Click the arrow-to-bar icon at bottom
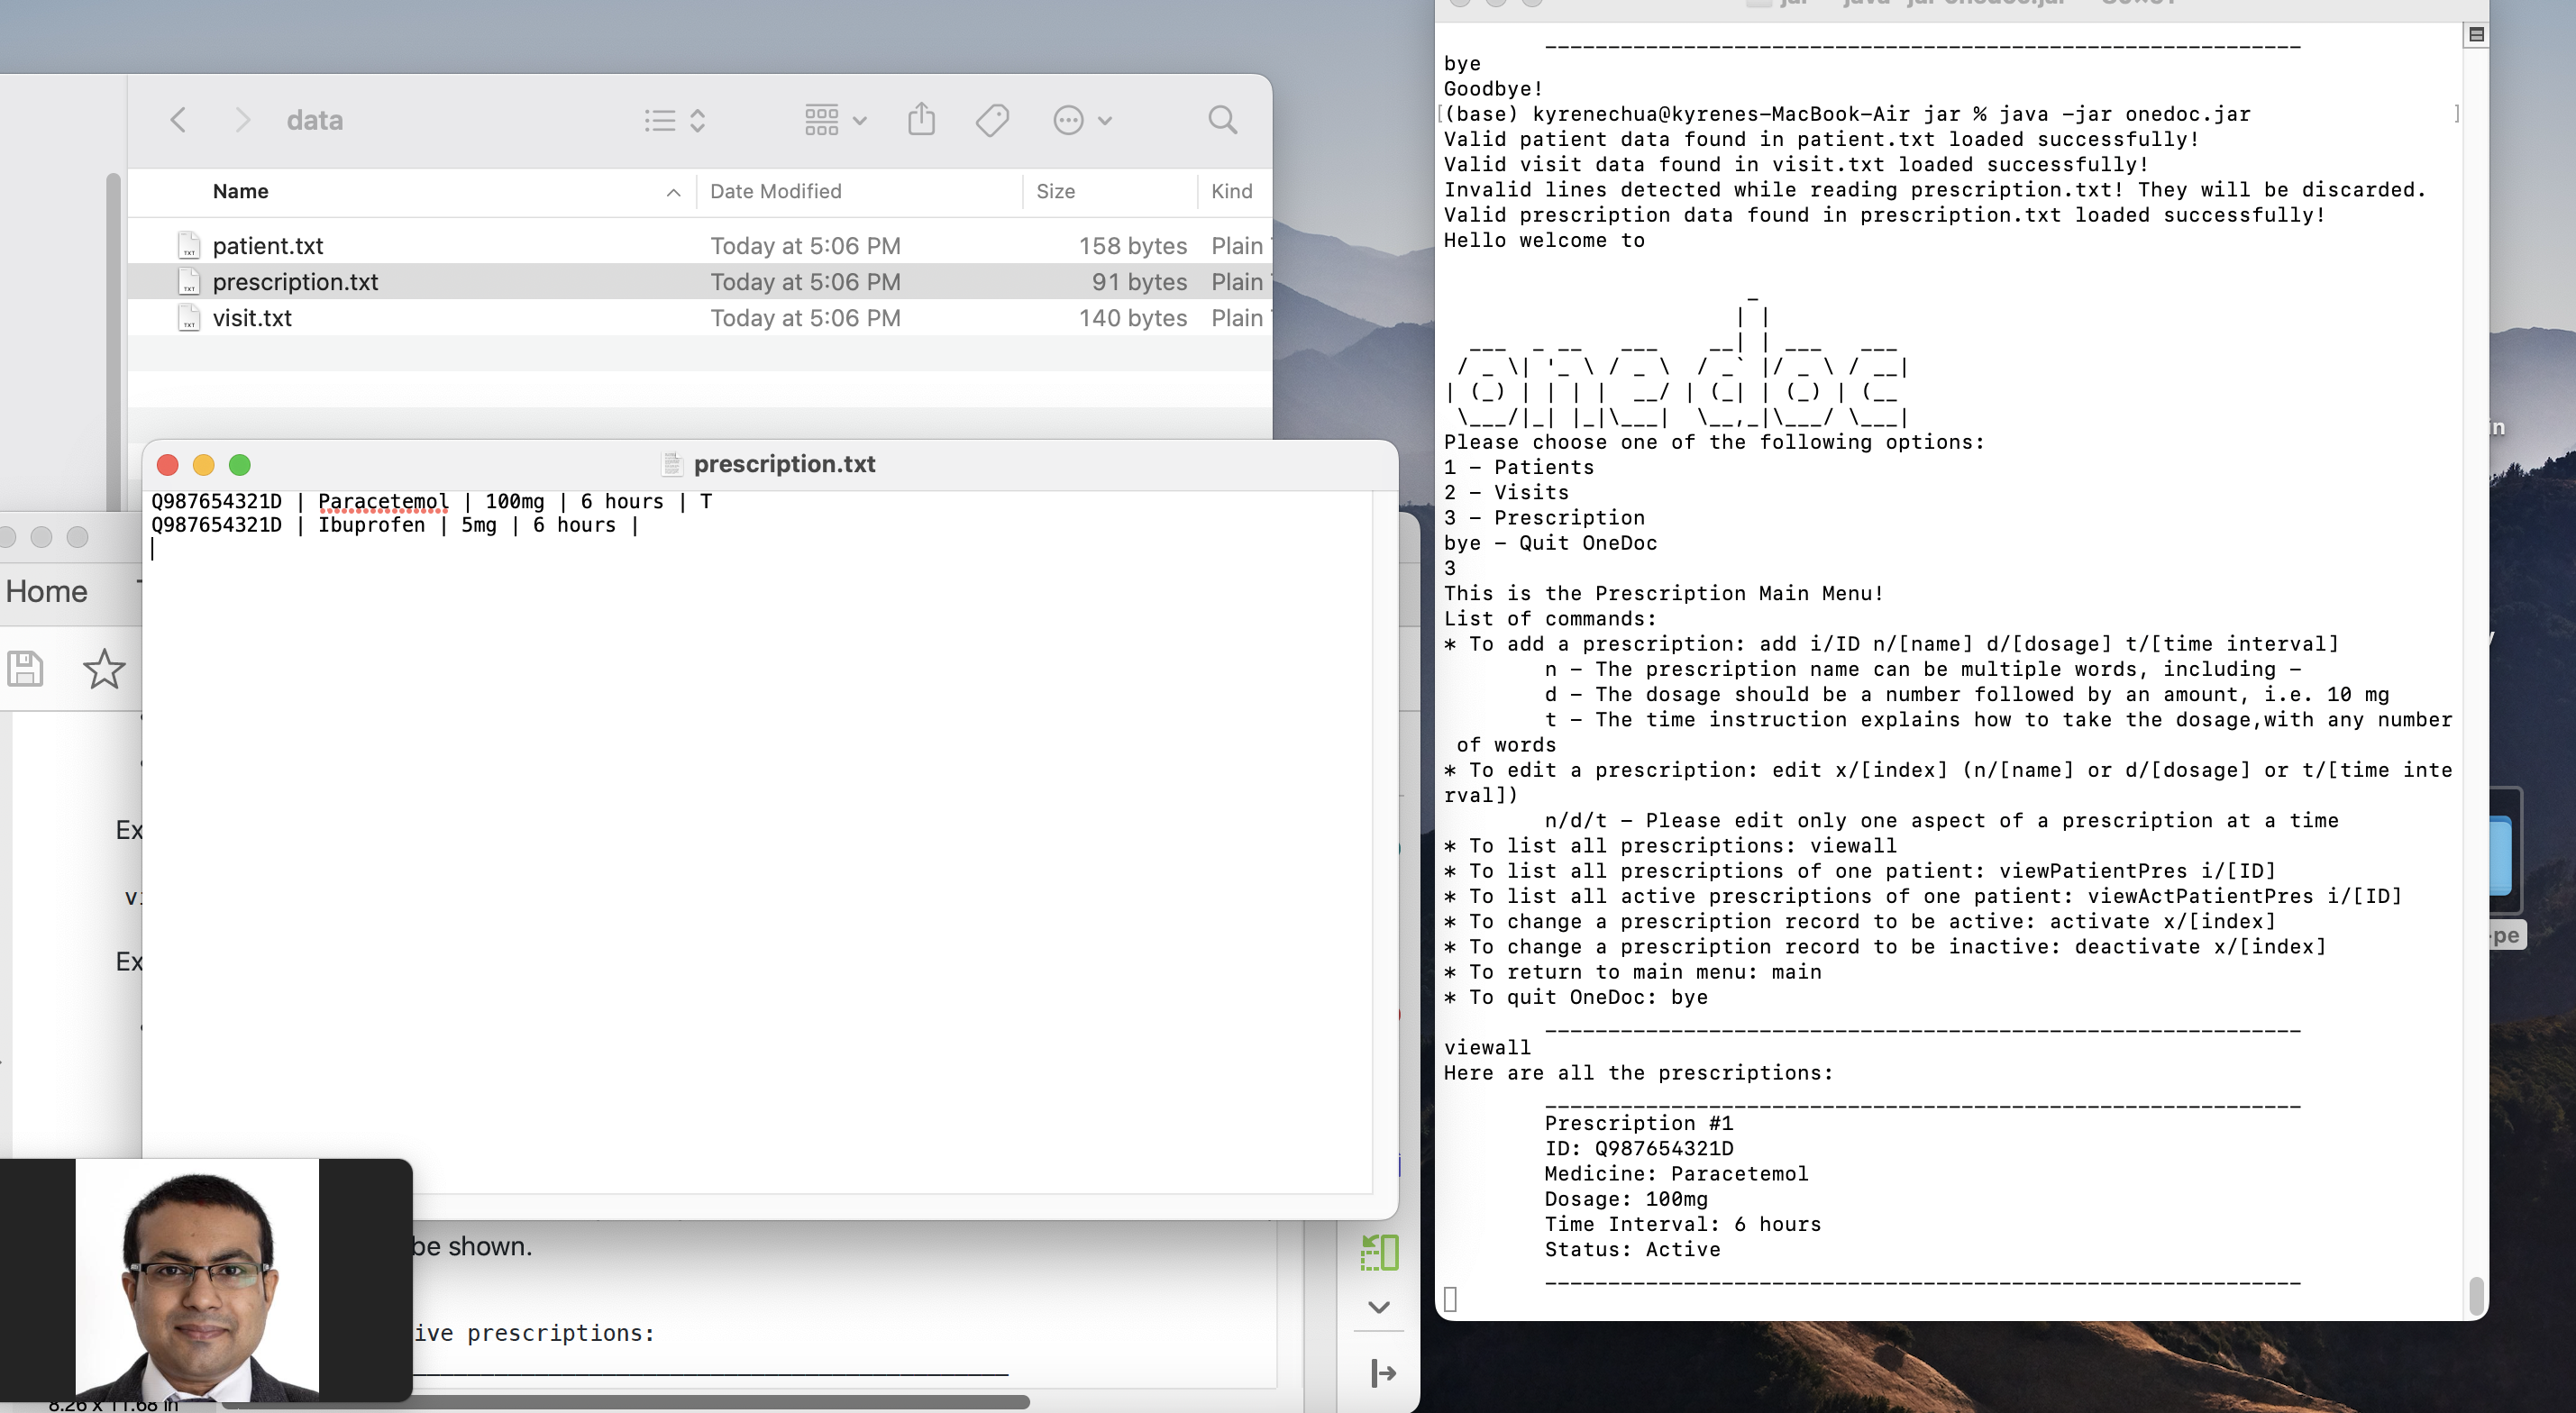The image size is (2576, 1413). click(x=1383, y=1373)
